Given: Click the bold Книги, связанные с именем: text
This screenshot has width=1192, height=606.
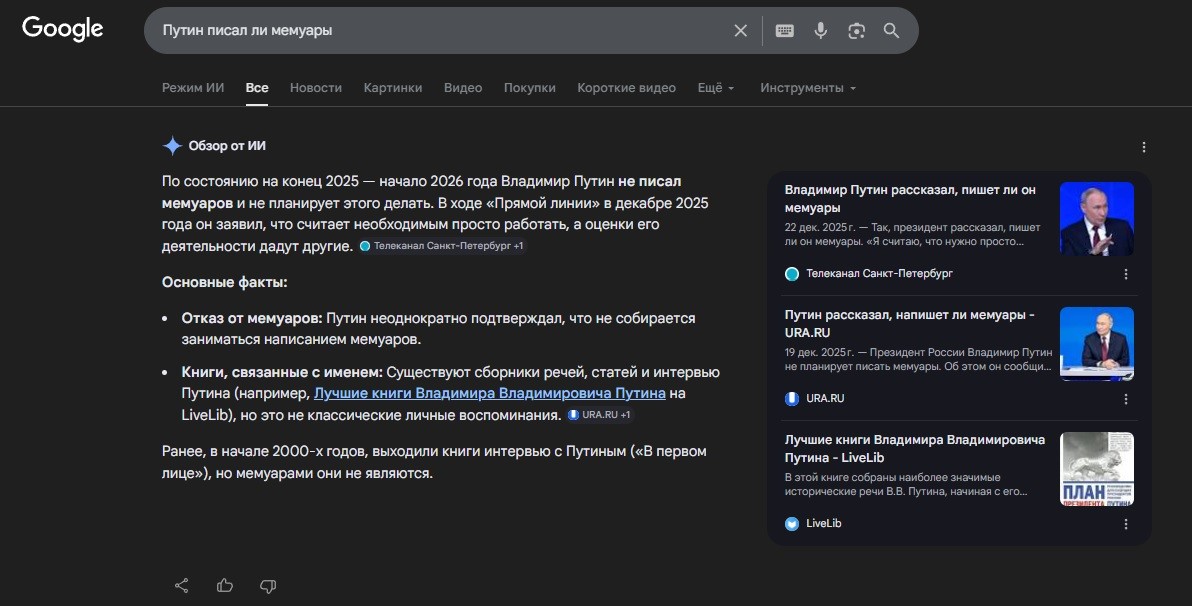Looking at the screenshot, I should point(282,372).
